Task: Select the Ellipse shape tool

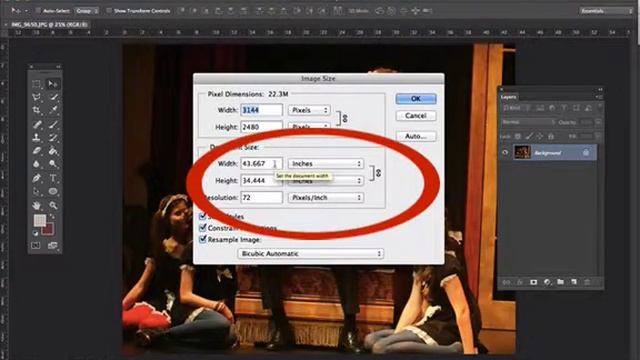Action: coord(53,191)
